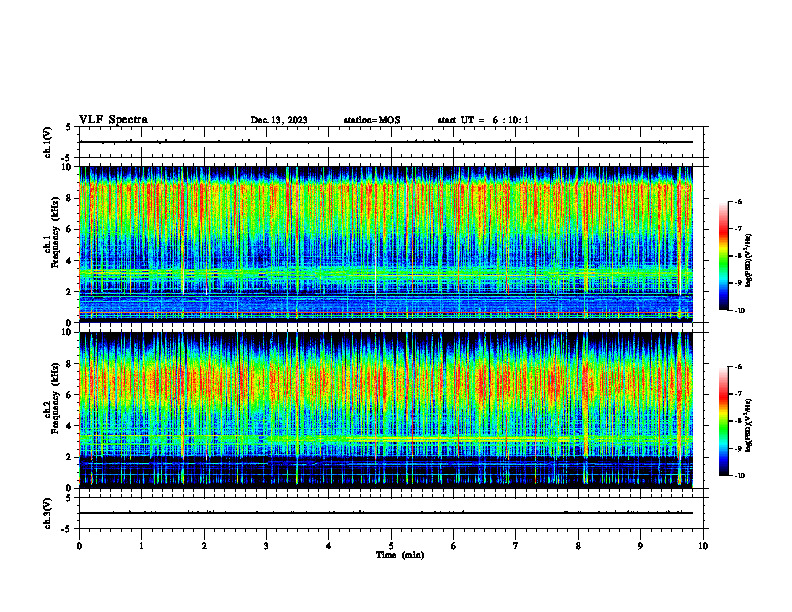The width and height of the screenshot is (792, 612).
Task: Select the ch.1 "Frequency (kHz)" axis label
Action: (55, 231)
